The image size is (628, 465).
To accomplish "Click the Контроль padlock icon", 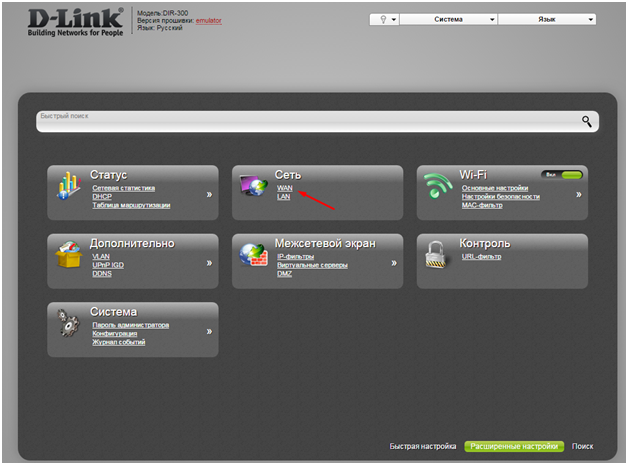I will point(438,256).
